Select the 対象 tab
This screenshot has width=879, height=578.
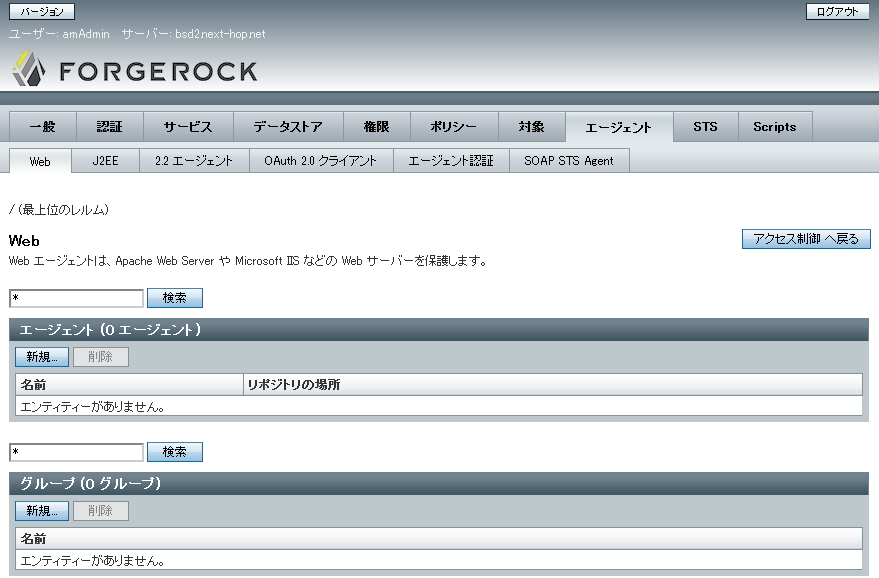[x=533, y=127]
